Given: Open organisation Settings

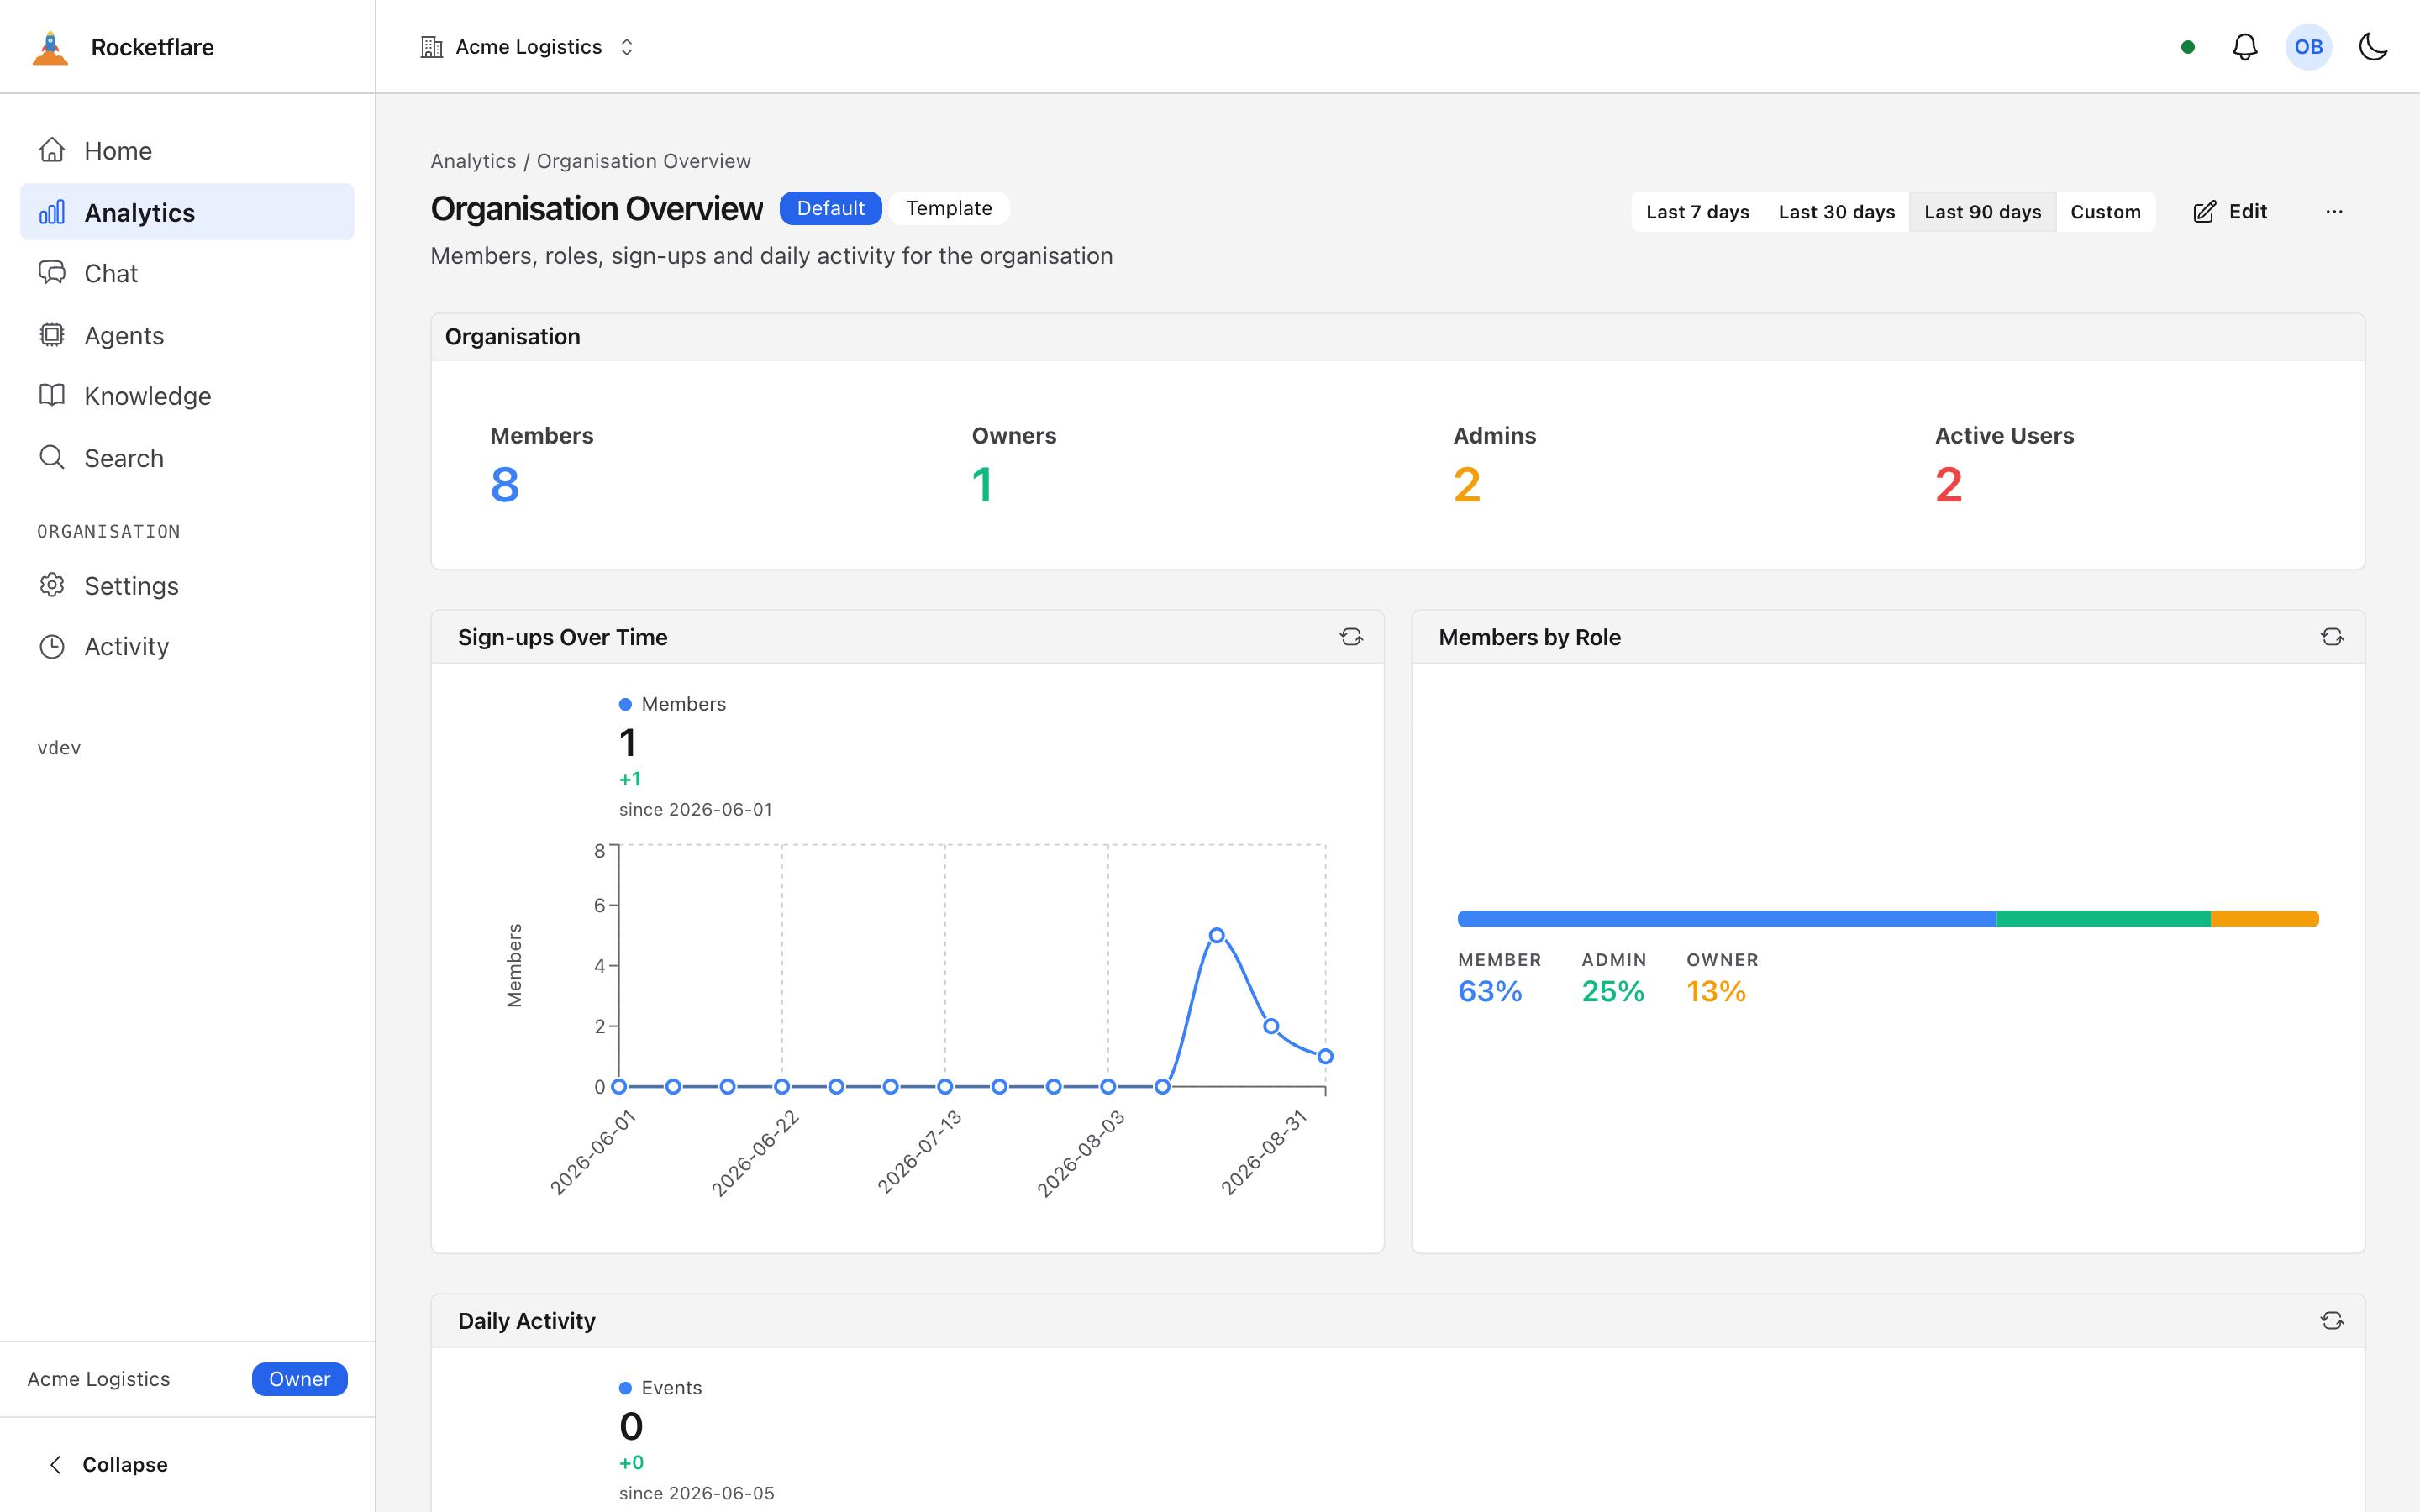Looking at the screenshot, I should pos(187,585).
